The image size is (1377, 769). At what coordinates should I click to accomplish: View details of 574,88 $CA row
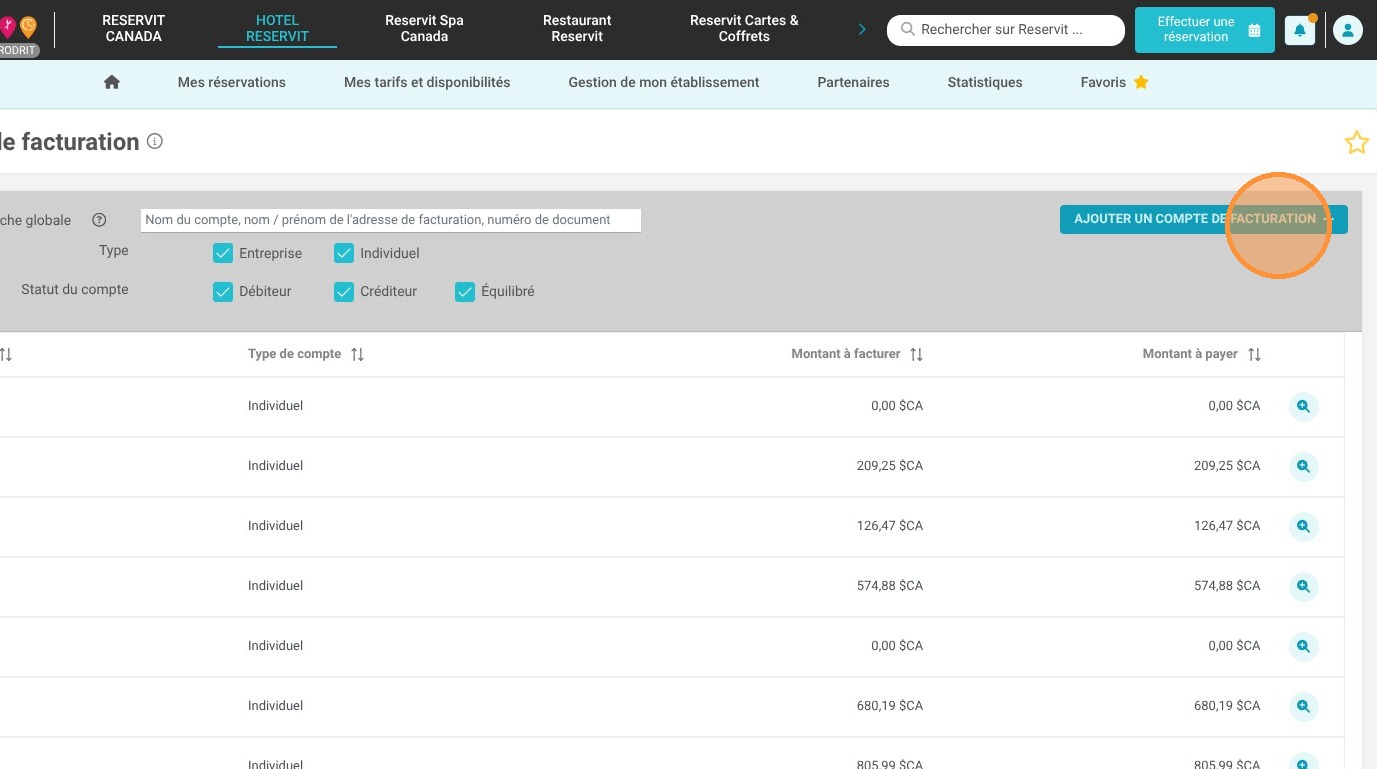click(1303, 586)
